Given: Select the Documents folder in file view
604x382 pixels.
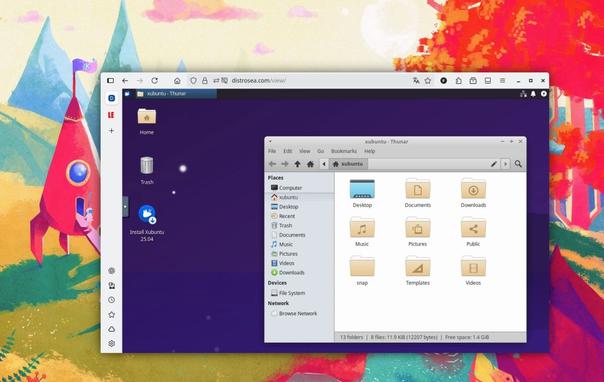Looking at the screenshot, I should click(418, 193).
